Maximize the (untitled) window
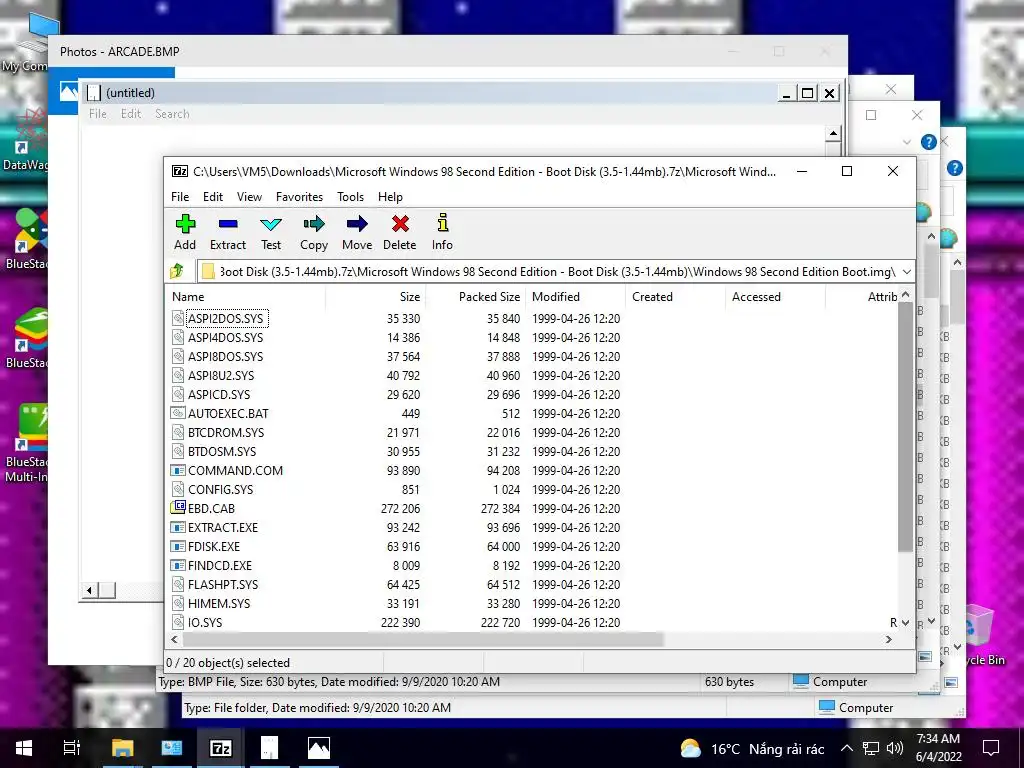This screenshot has width=1024, height=768. point(807,93)
